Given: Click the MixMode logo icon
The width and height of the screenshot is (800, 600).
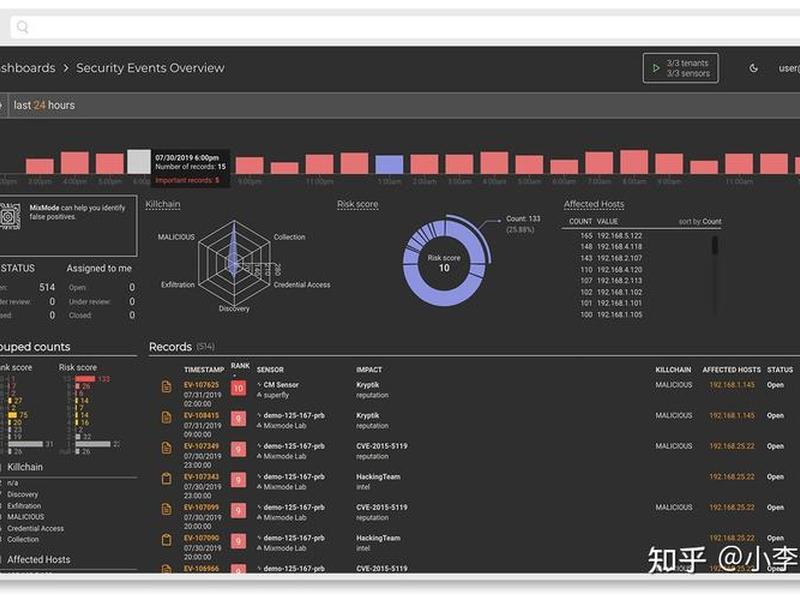Looking at the screenshot, I should coord(10,216).
